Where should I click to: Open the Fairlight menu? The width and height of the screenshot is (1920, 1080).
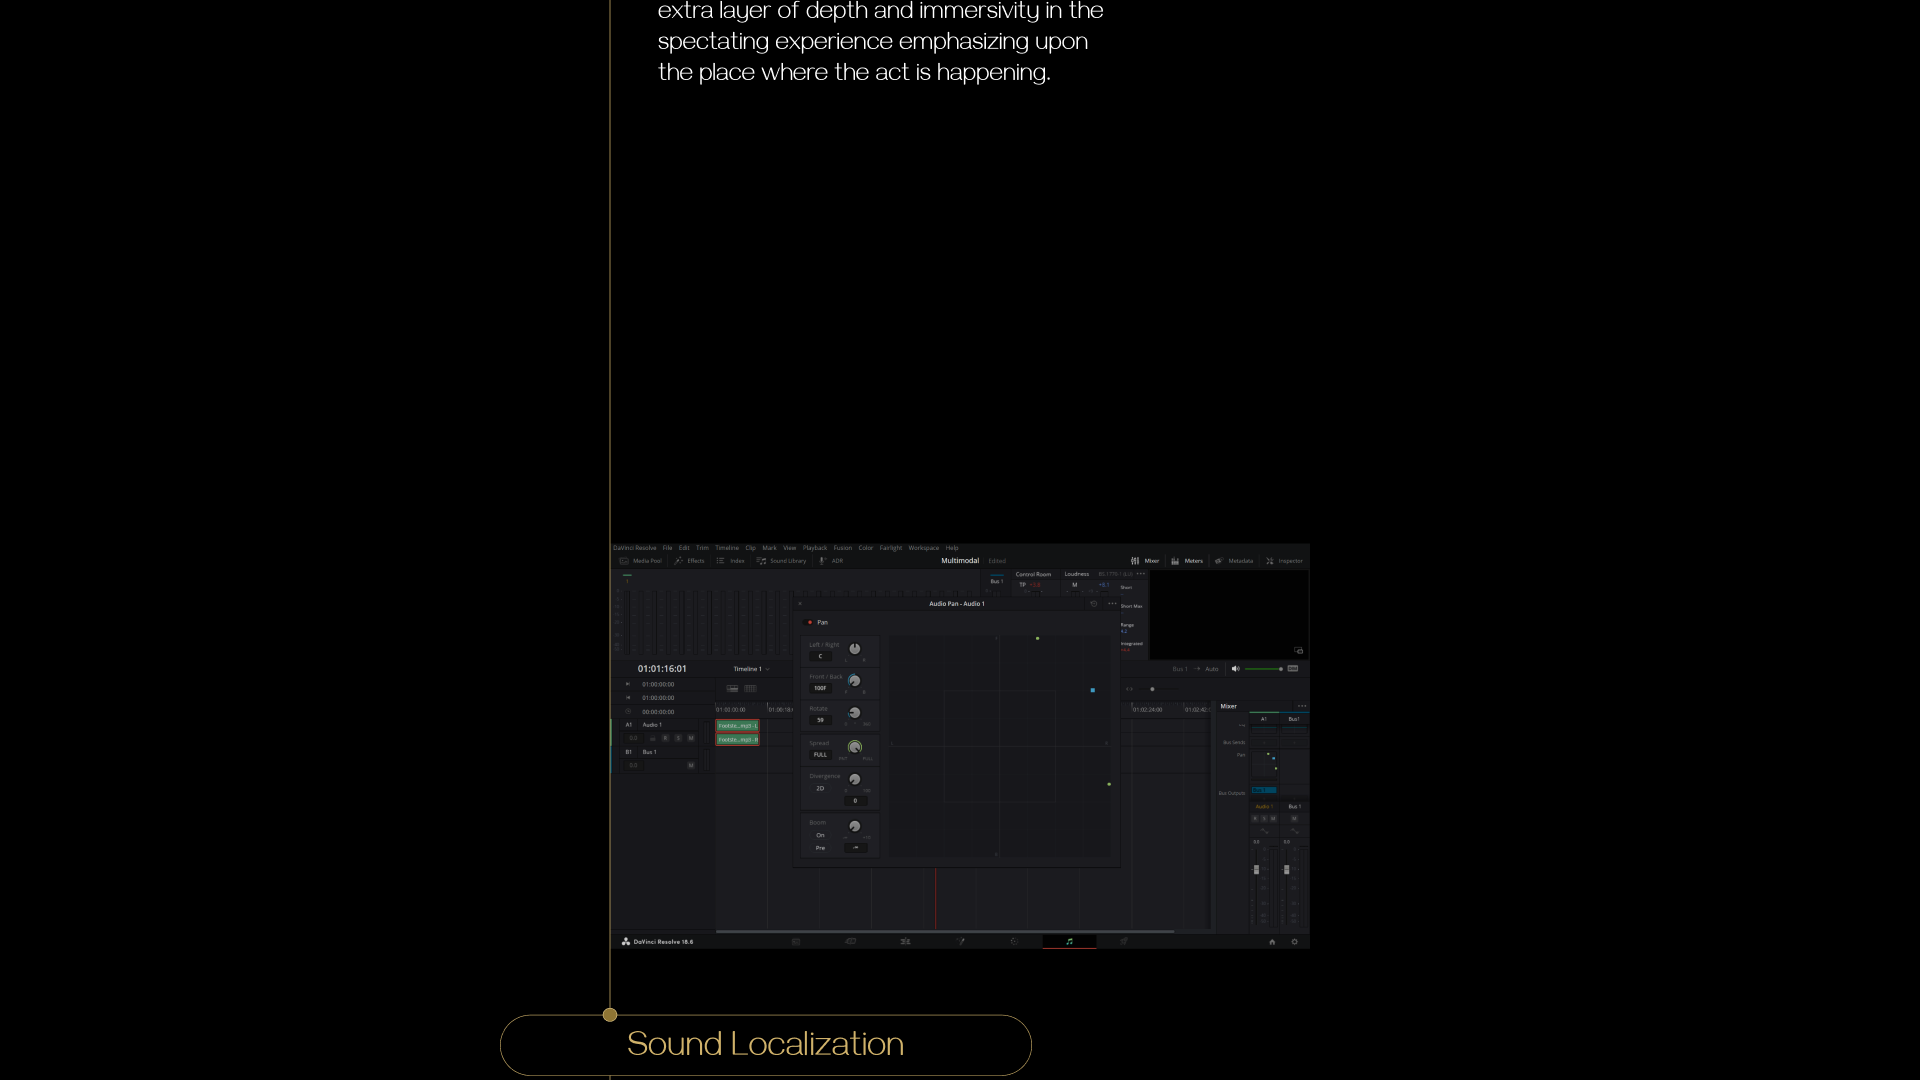[x=890, y=548]
